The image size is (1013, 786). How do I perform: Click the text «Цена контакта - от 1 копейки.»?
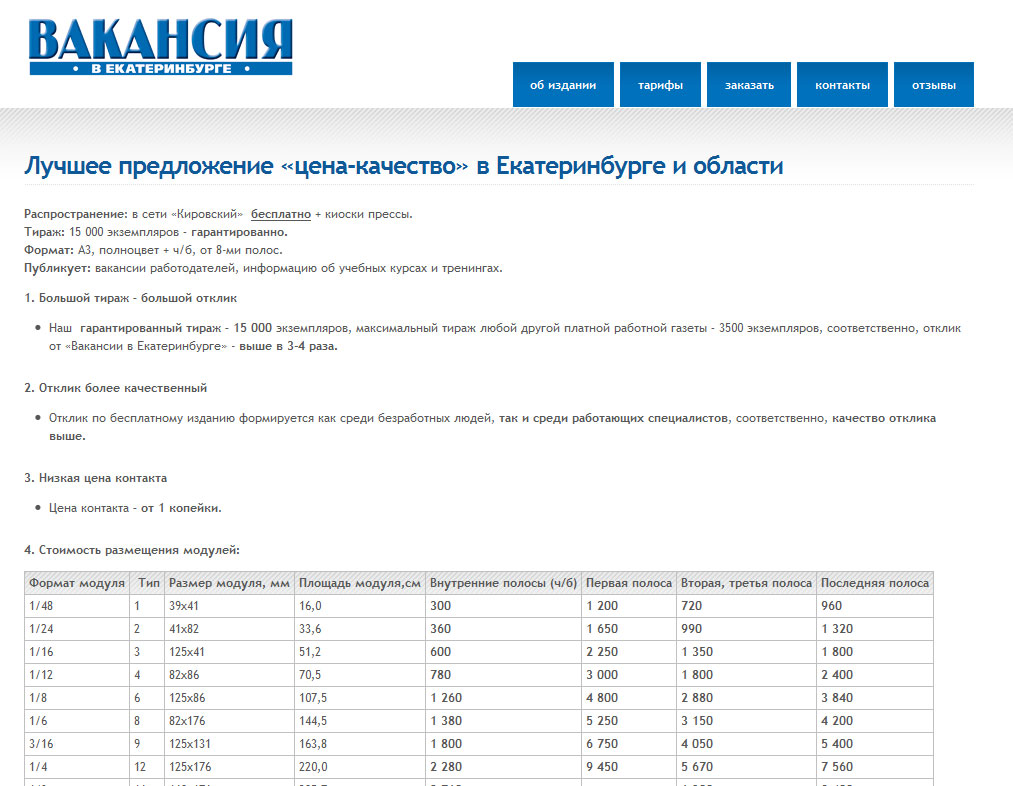(x=135, y=508)
